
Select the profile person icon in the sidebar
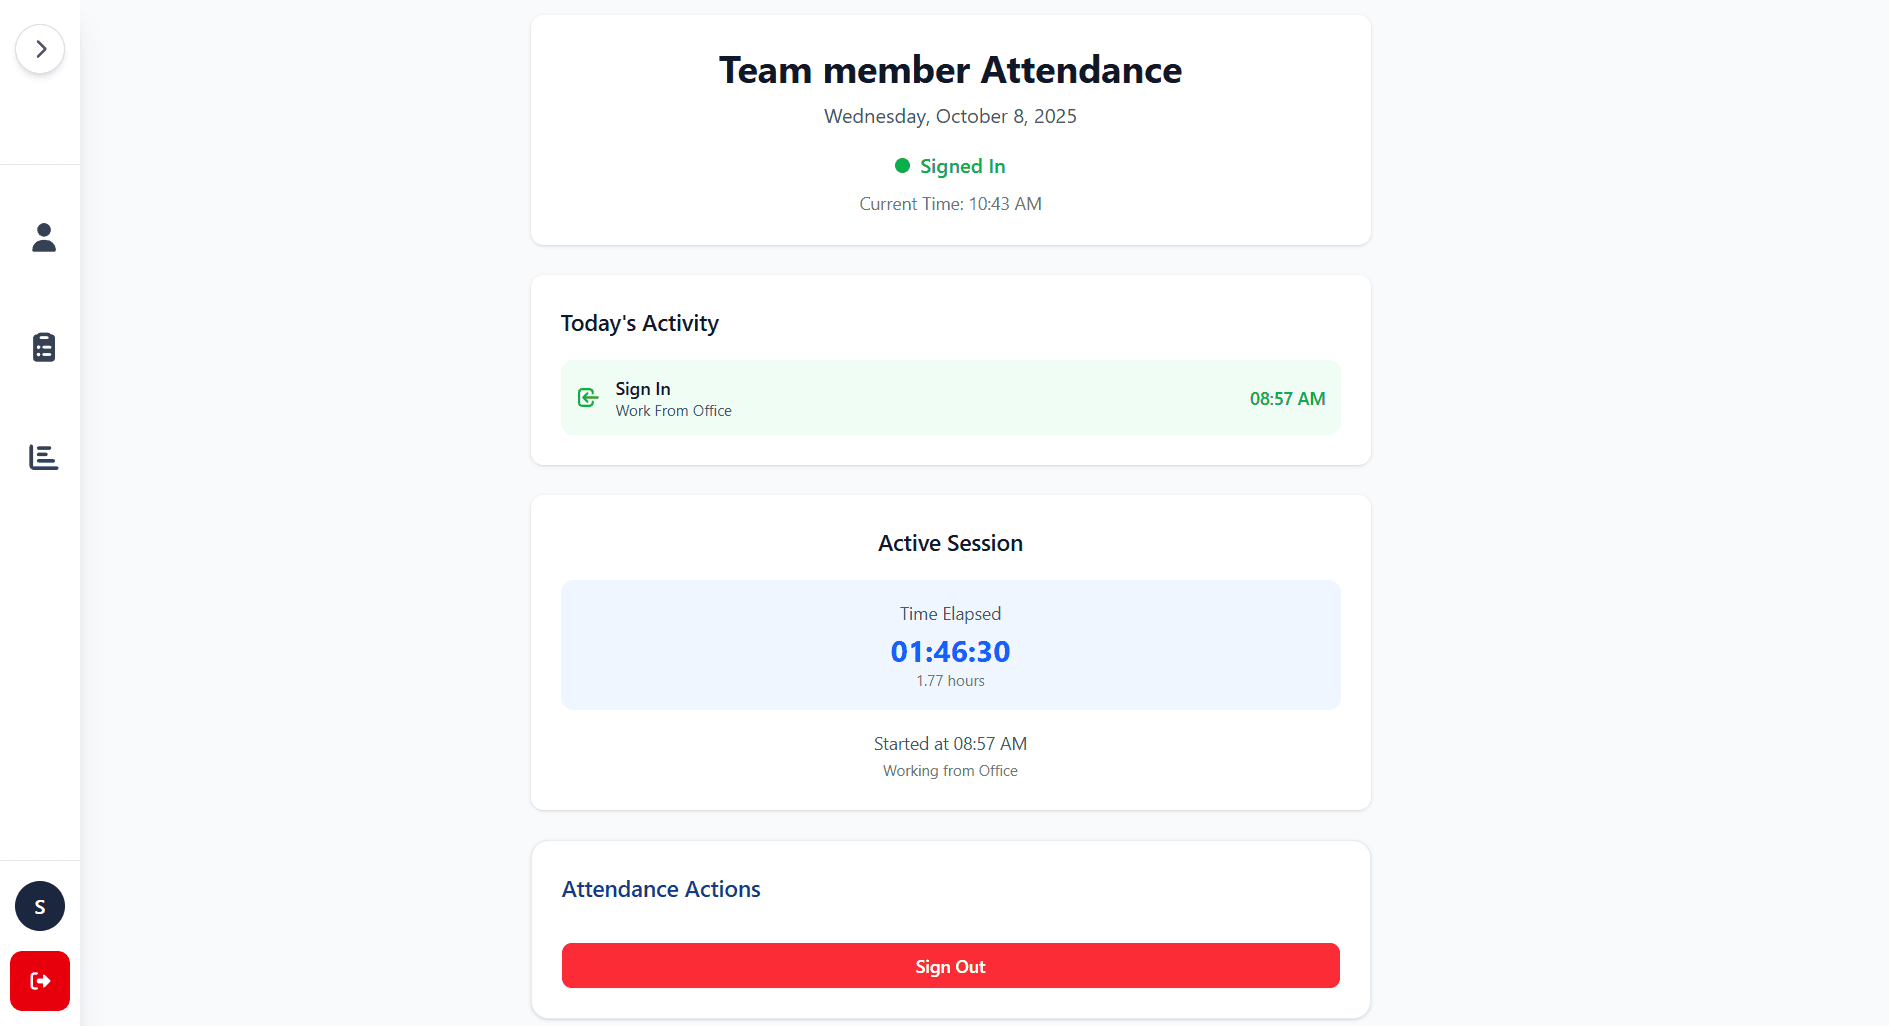[42, 238]
